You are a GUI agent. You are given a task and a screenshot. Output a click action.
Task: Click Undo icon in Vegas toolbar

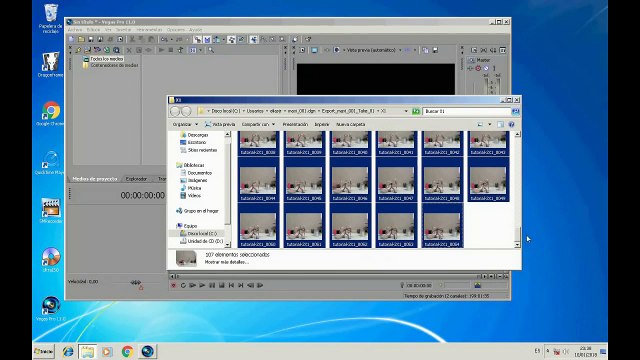pos(164,39)
